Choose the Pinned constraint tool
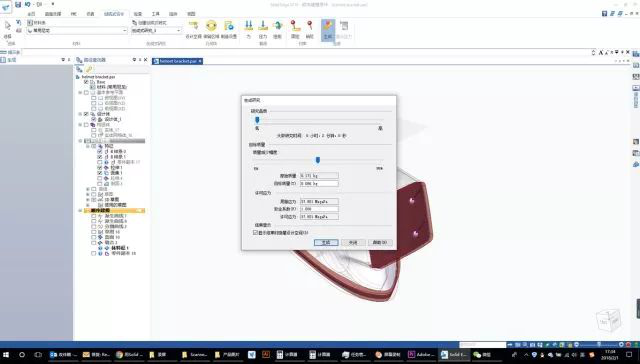 click(310, 29)
